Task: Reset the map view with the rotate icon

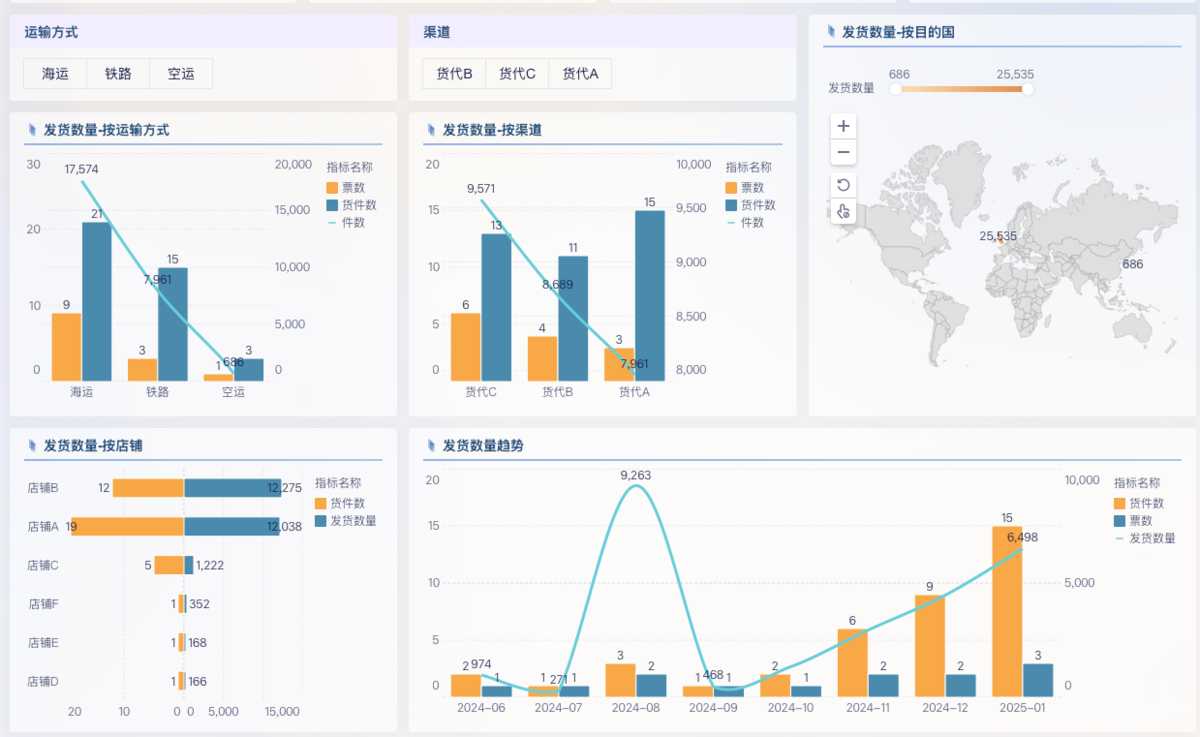Action: (x=843, y=185)
